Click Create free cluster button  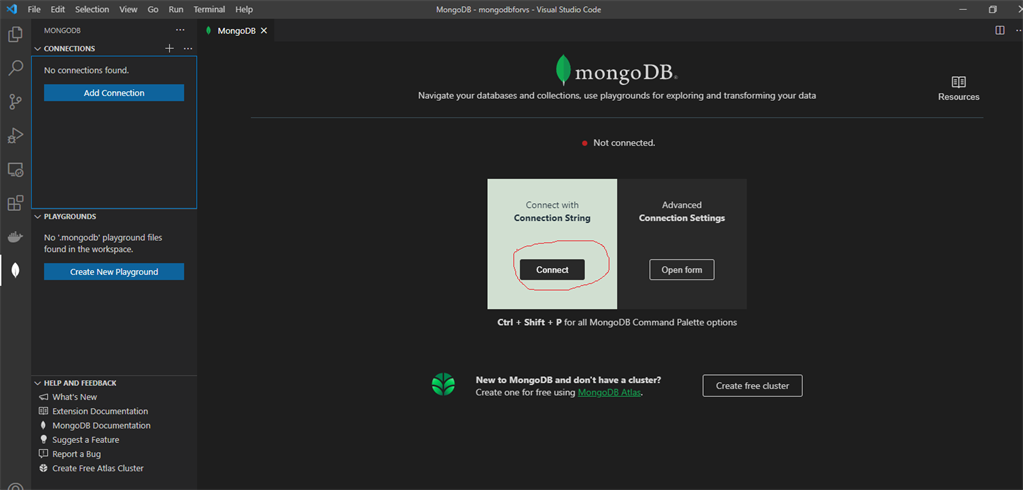(x=752, y=386)
